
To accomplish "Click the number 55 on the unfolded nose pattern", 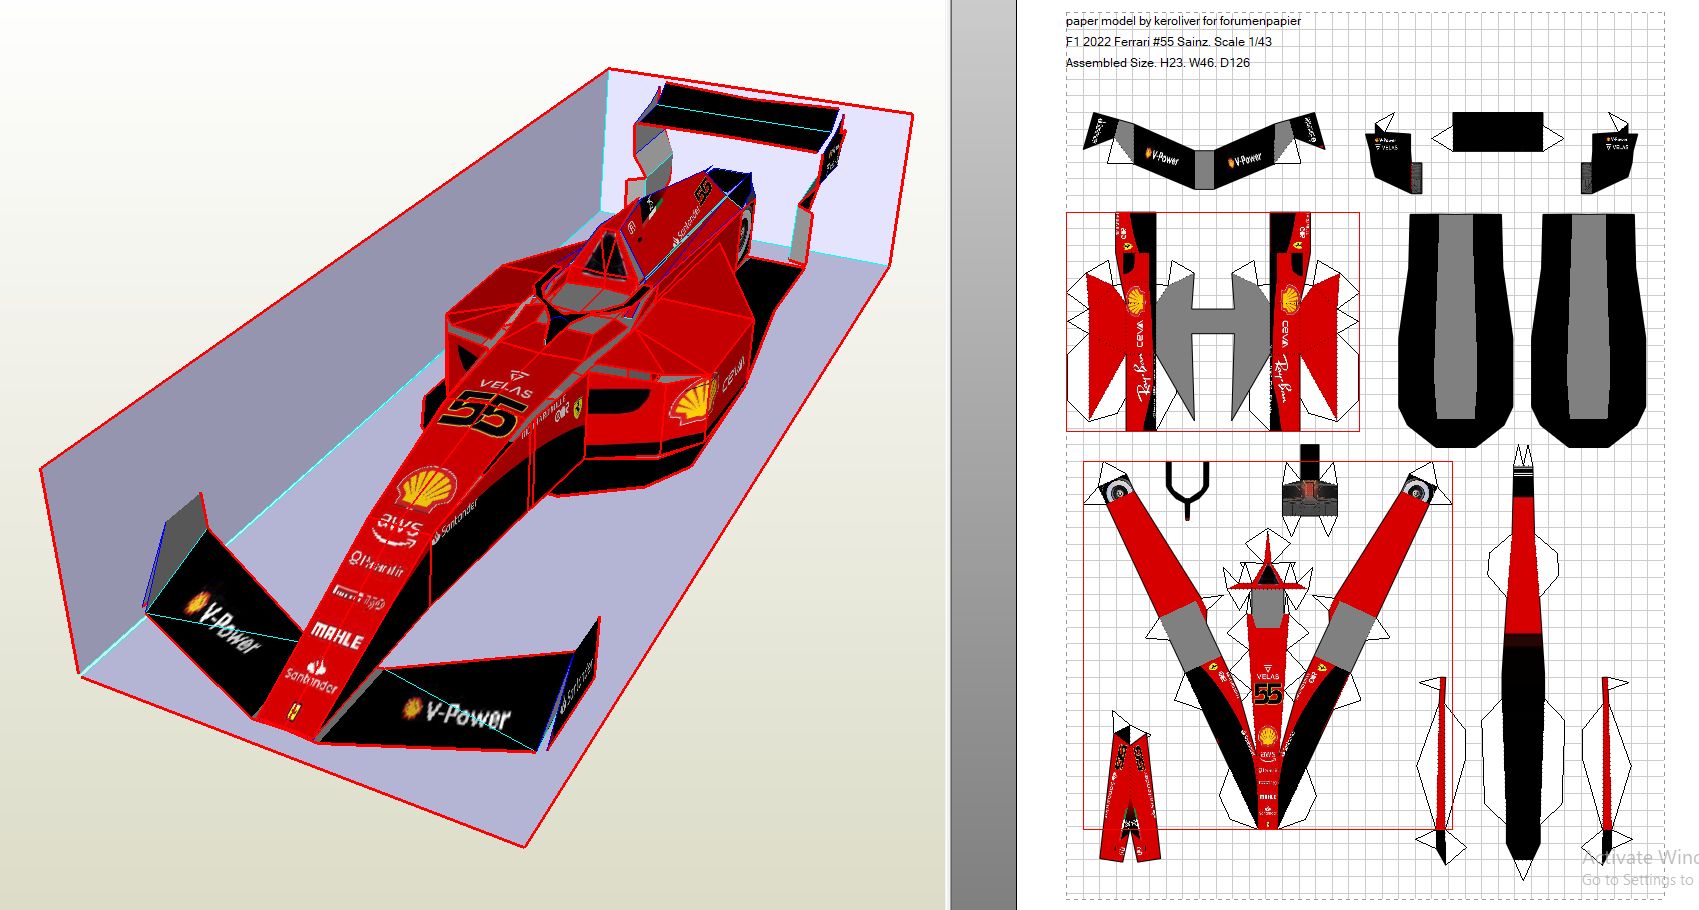I will tap(1267, 693).
